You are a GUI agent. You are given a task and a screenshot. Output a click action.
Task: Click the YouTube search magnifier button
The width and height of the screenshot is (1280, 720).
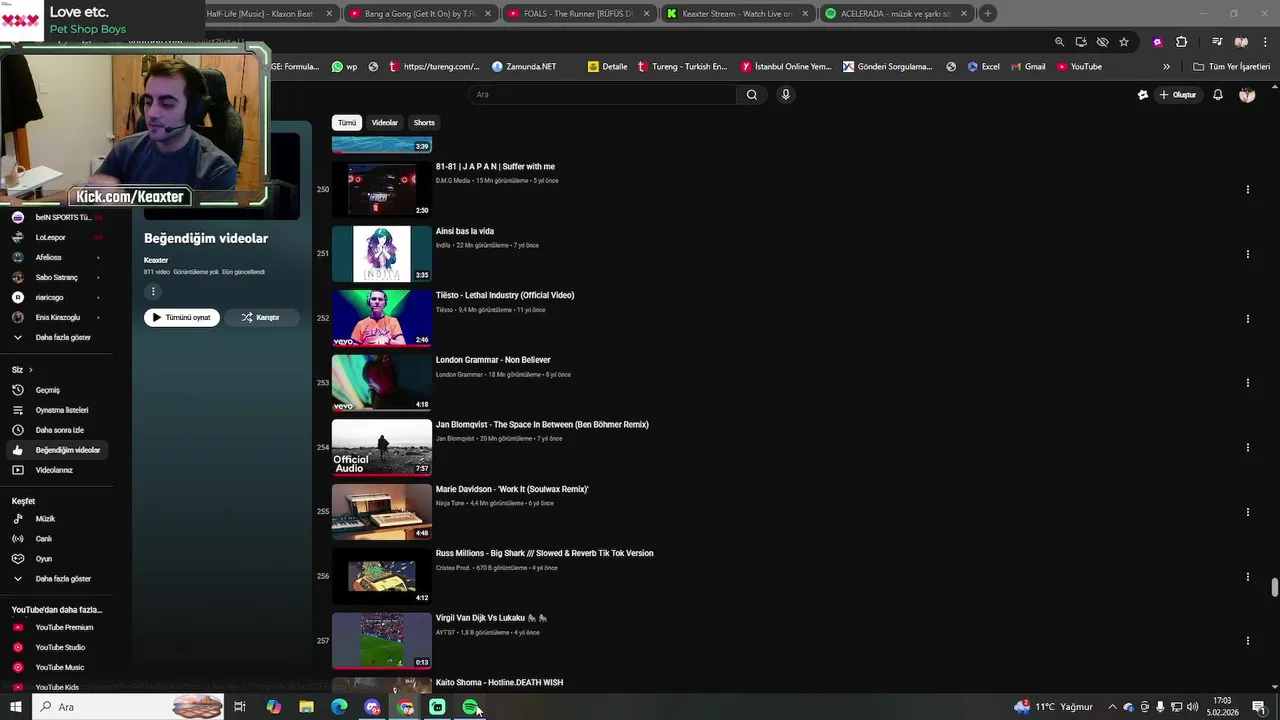click(x=752, y=95)
